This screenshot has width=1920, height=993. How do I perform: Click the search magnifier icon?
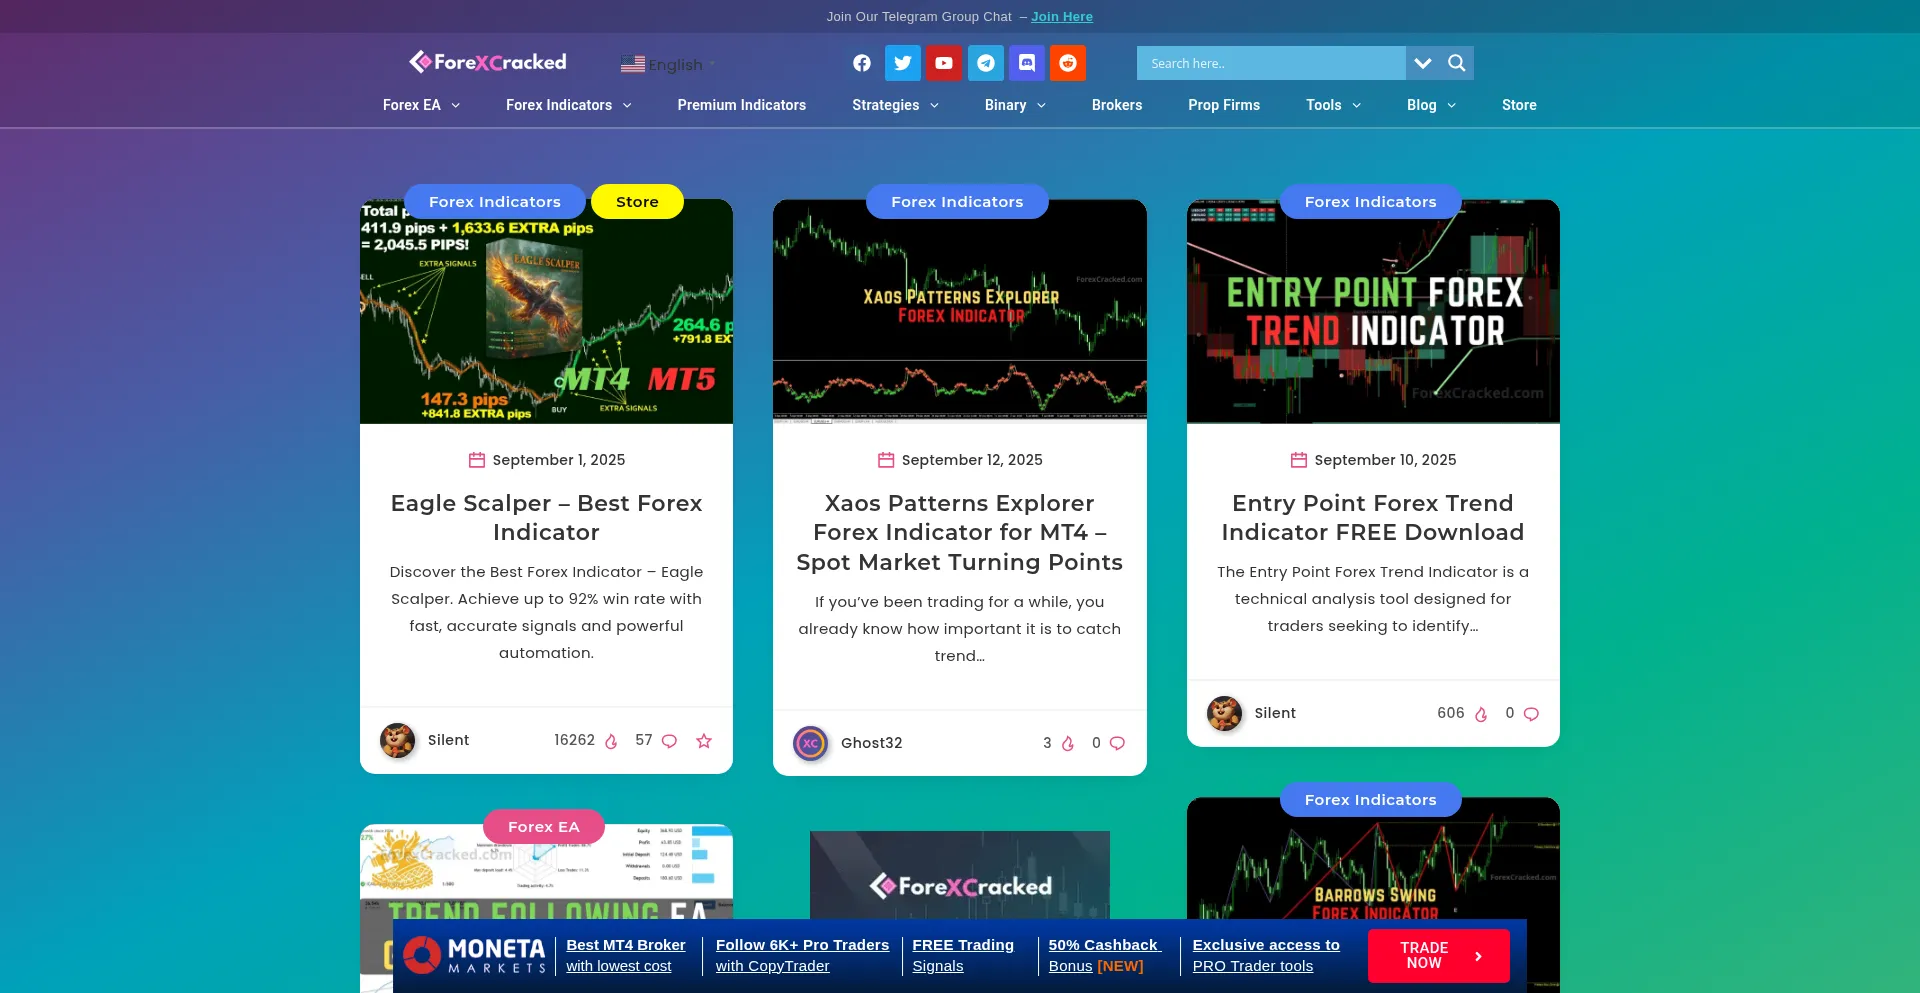[1457, 63]
